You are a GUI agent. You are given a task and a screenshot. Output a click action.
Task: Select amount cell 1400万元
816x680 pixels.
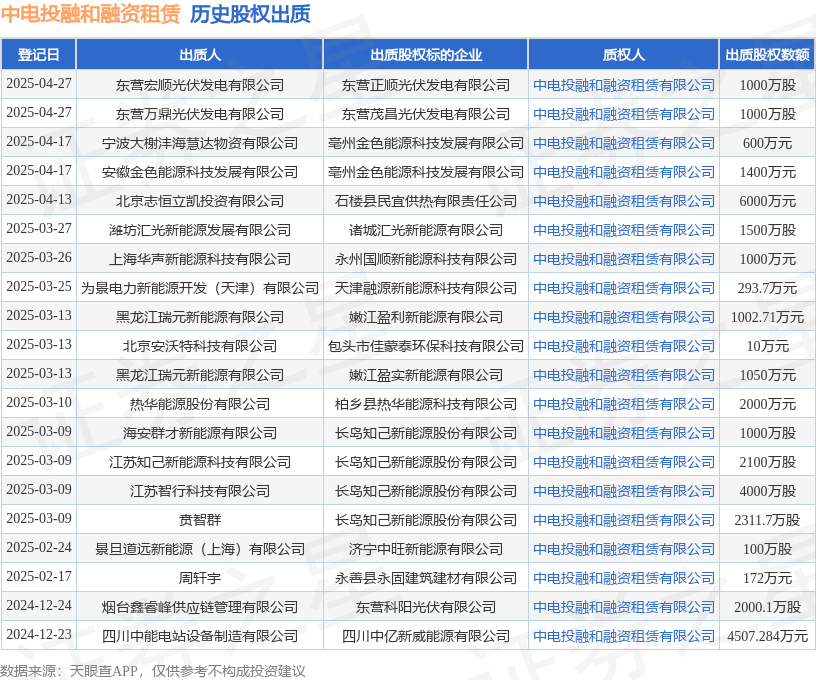767,172
